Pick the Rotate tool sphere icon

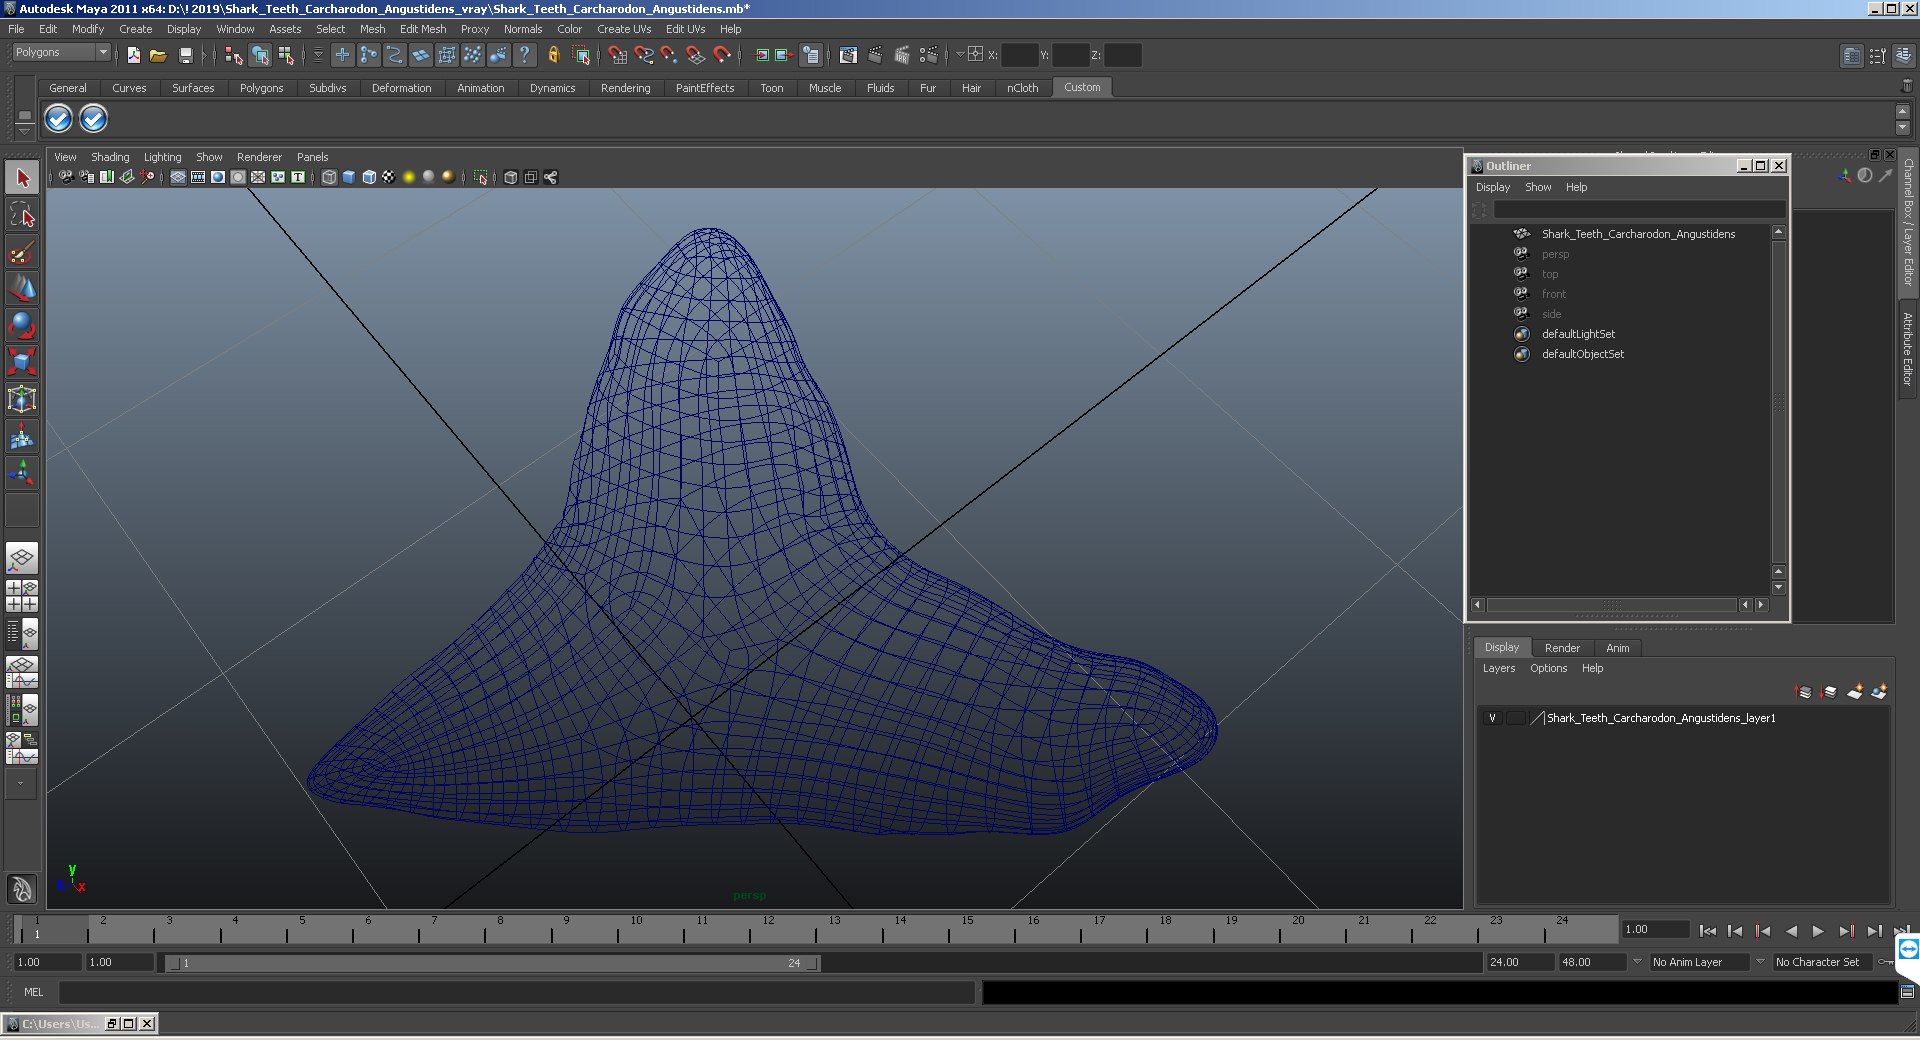pyautogui.click(x=22, y=325)
